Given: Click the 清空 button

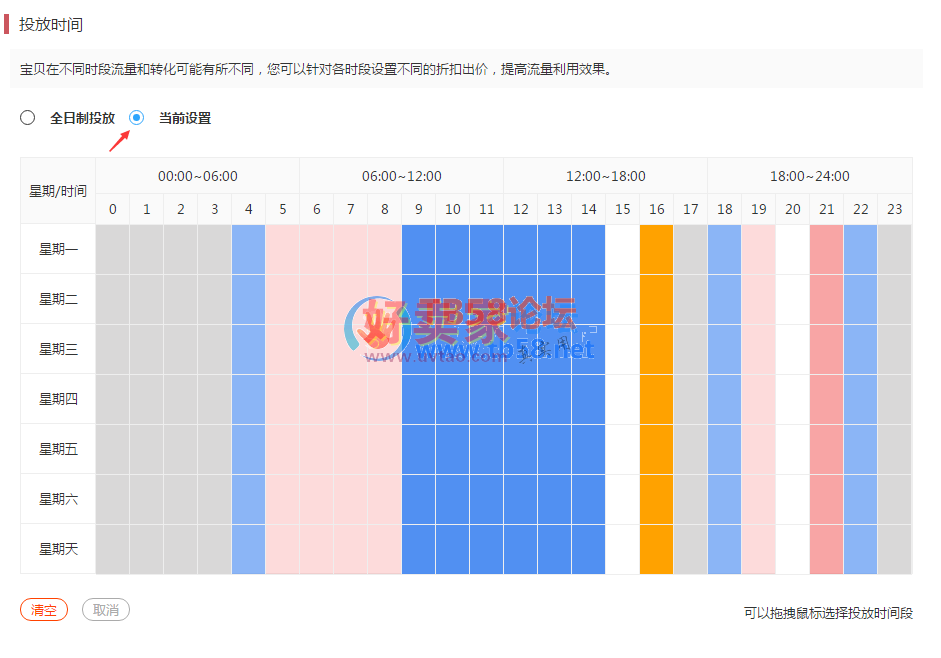Looking at the screenshot, I should tap(44, 610).
